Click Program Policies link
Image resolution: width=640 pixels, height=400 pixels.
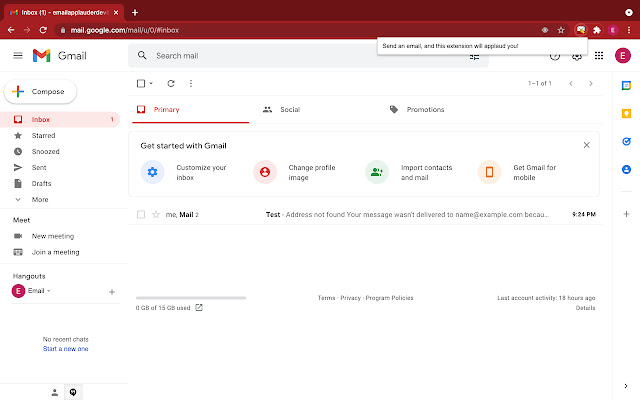[389, 298]
